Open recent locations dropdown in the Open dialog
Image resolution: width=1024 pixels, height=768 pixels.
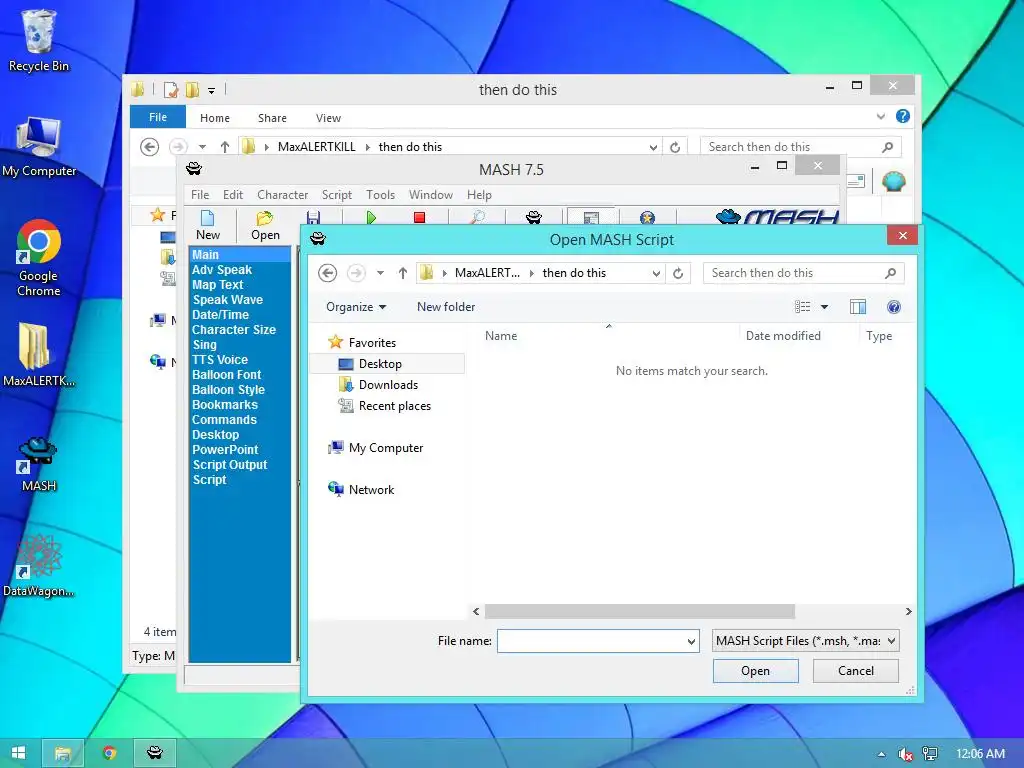(380, 273)
